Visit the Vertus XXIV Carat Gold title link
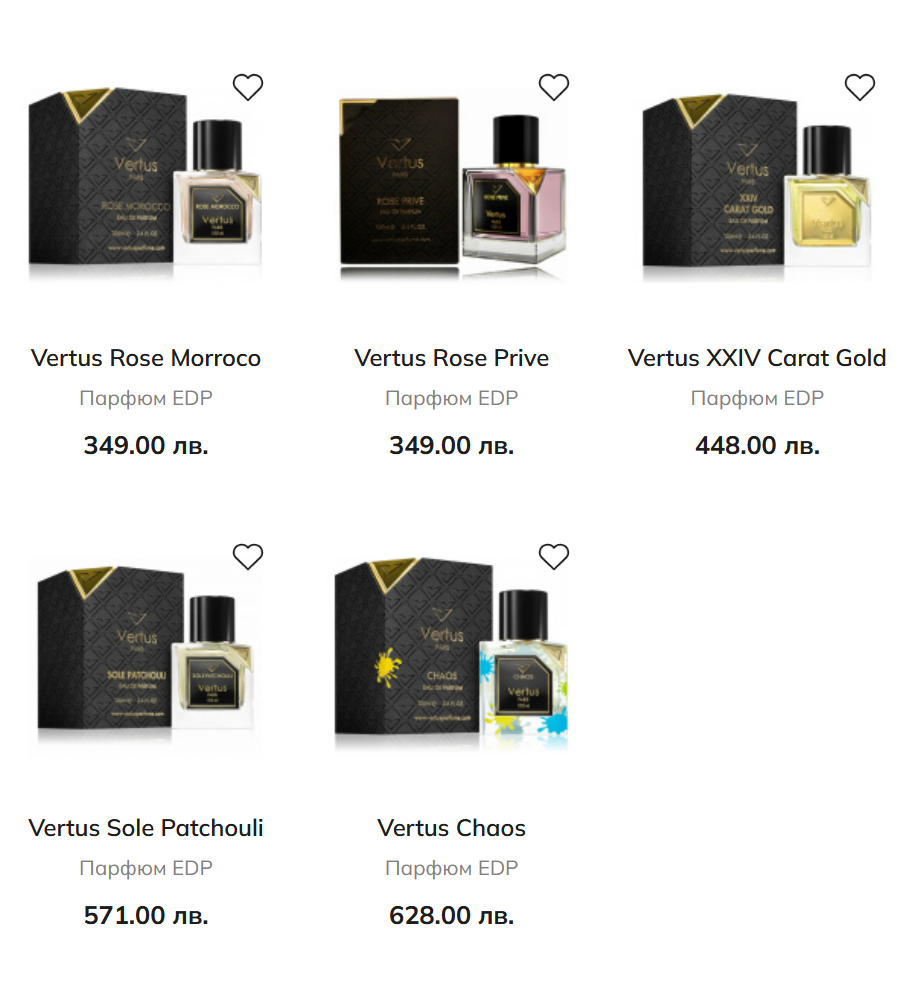The width and height of the screenshot is (907, 983). tap(757, 358)
